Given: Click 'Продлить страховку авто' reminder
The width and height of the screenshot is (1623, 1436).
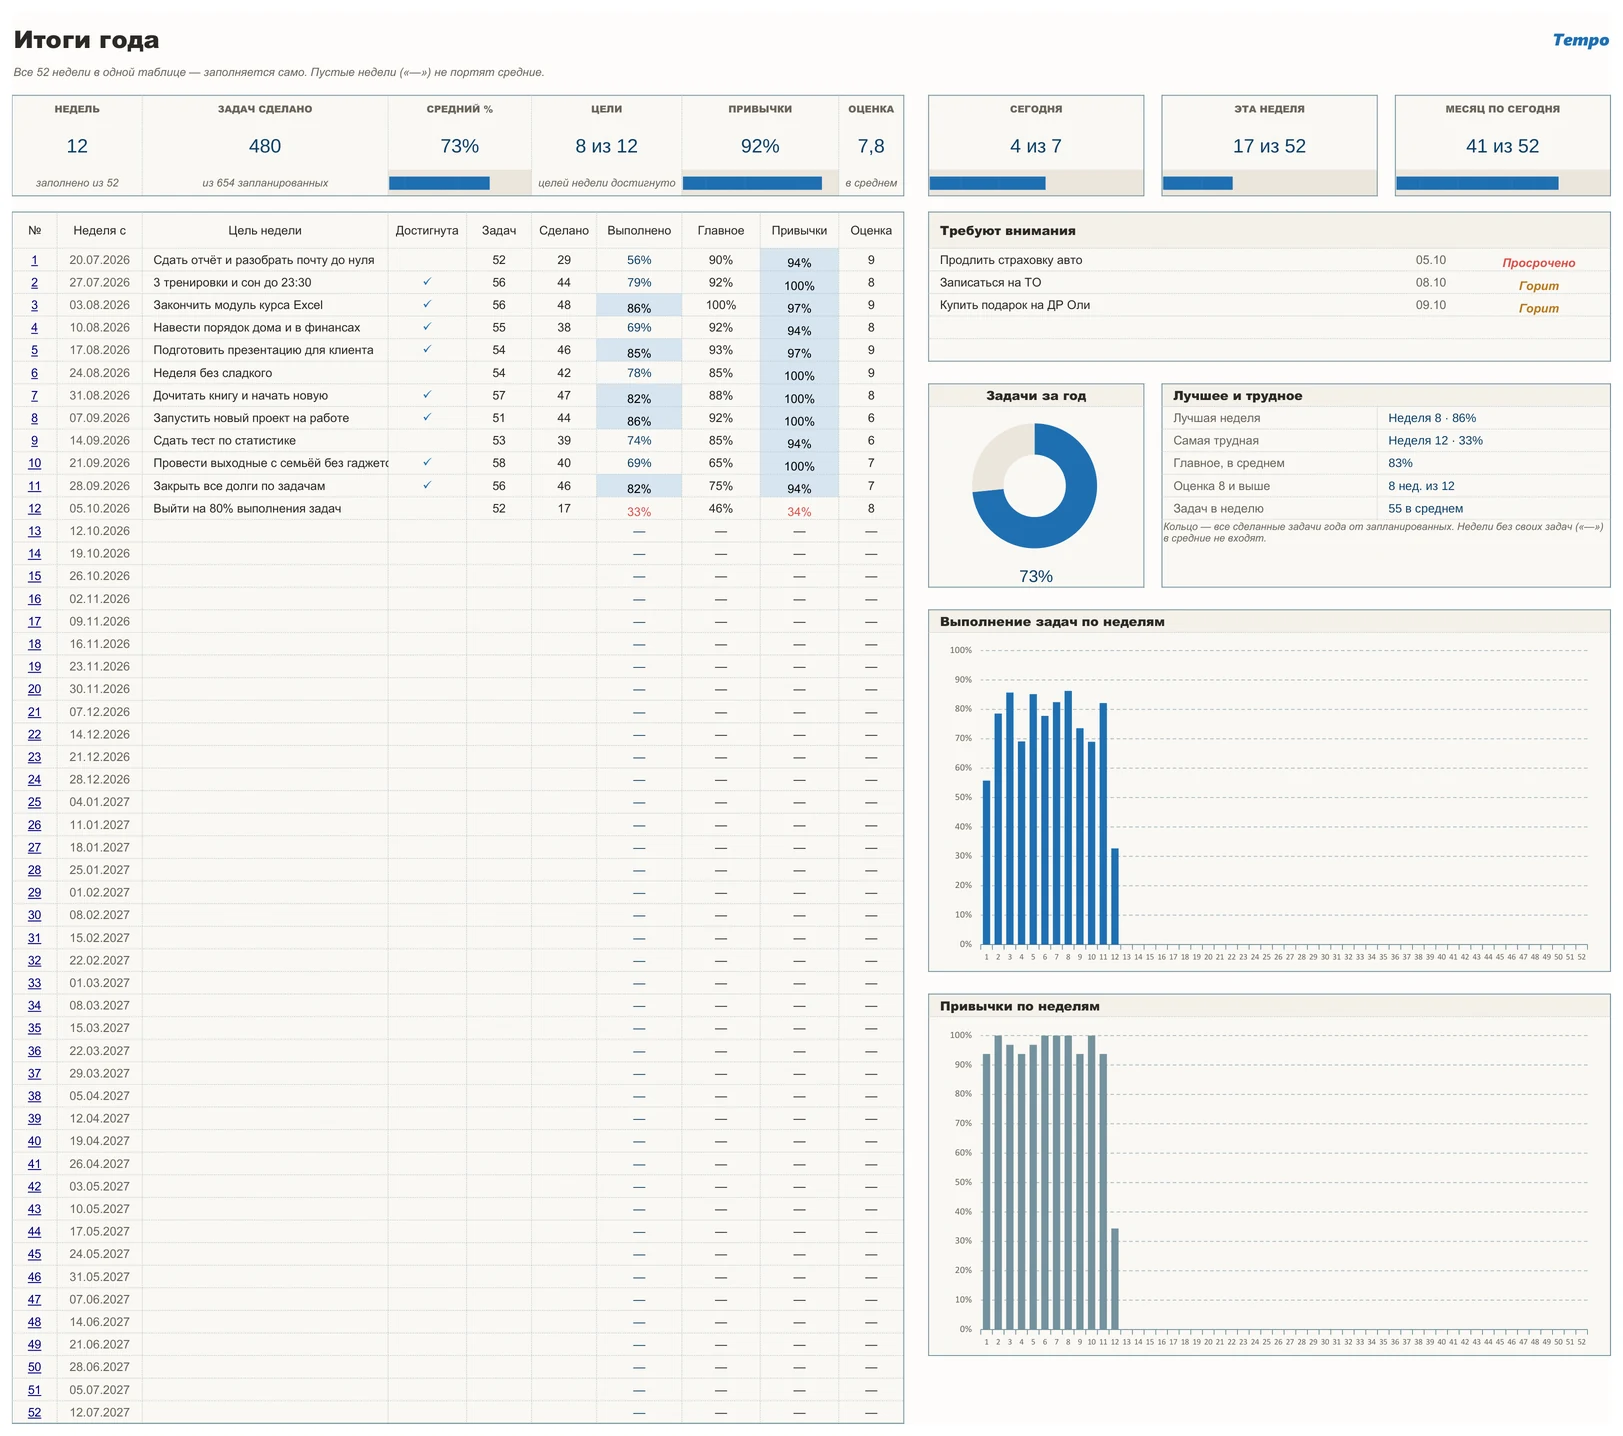Looking at the screenshot, I should point(1010,260).
